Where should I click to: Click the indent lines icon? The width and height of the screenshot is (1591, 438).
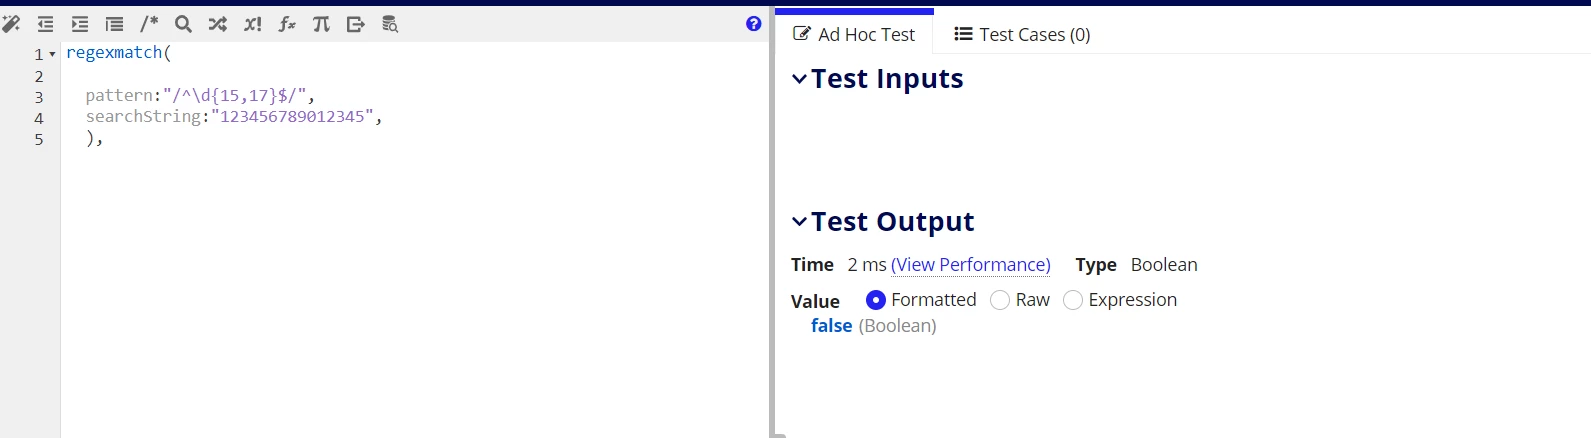[80, 24]
